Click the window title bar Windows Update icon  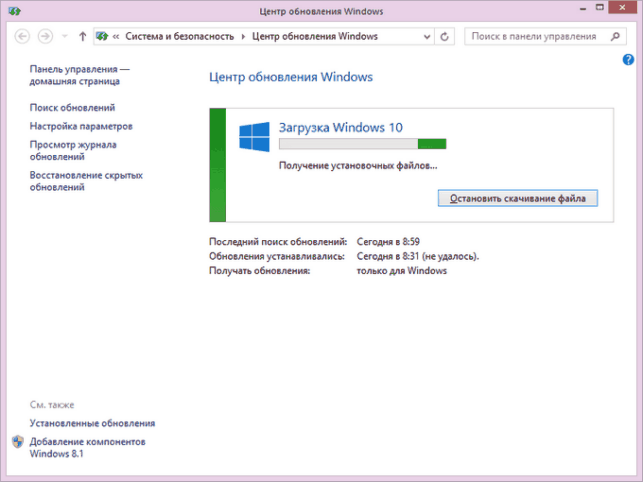[14, 11]
